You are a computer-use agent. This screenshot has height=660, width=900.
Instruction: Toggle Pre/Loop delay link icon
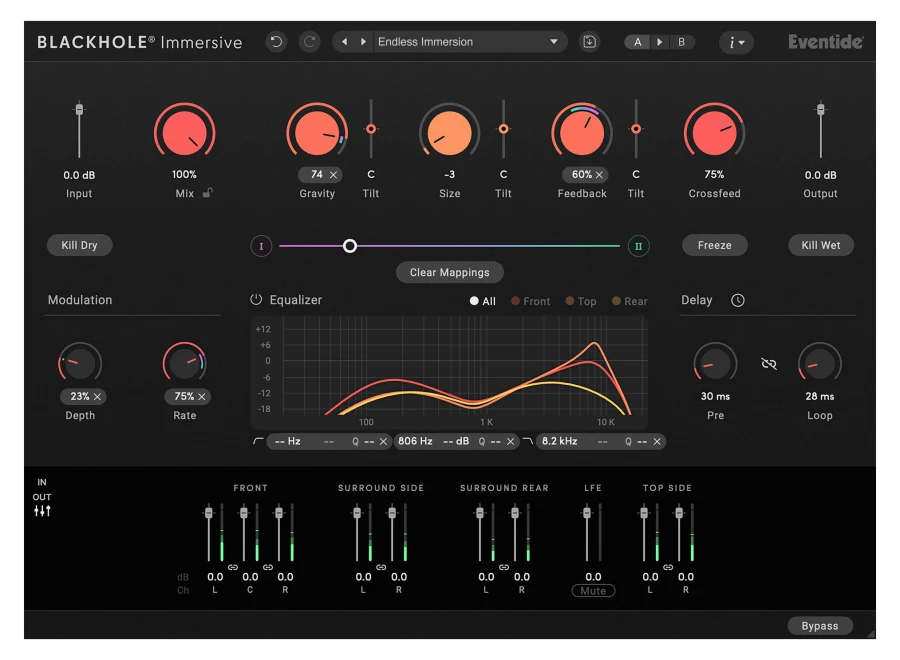(769, 363)
